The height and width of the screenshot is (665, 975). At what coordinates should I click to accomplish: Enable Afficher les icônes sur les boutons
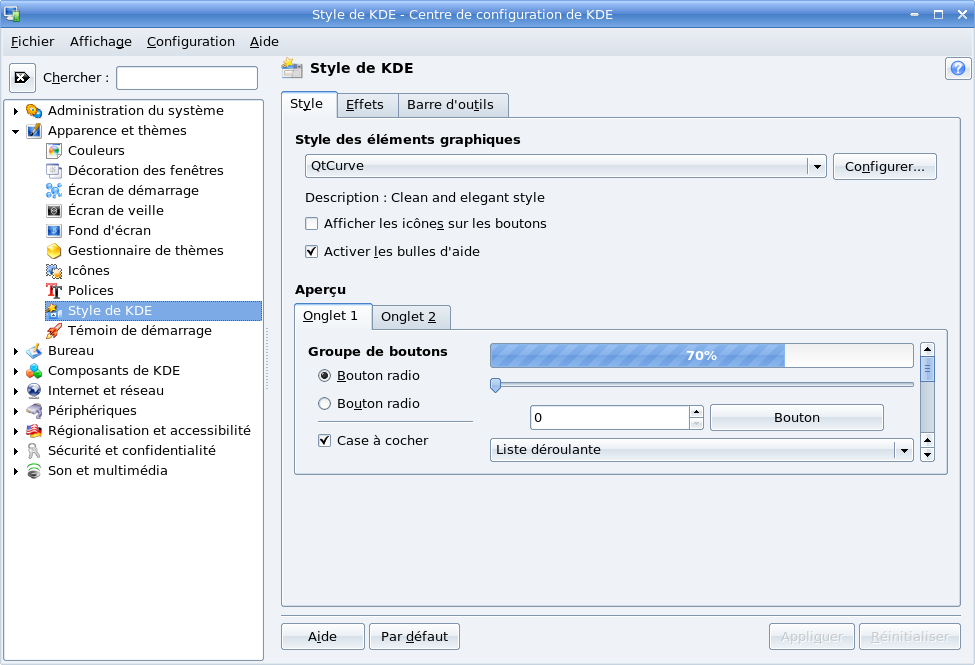312,223
